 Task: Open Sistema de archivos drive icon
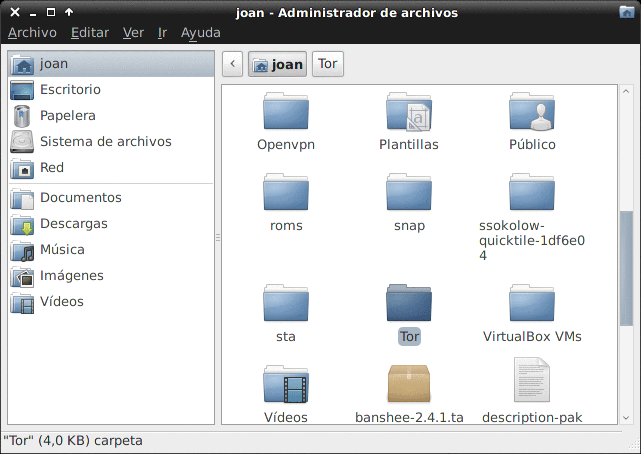pyautogui.click(x=22, y=142)
